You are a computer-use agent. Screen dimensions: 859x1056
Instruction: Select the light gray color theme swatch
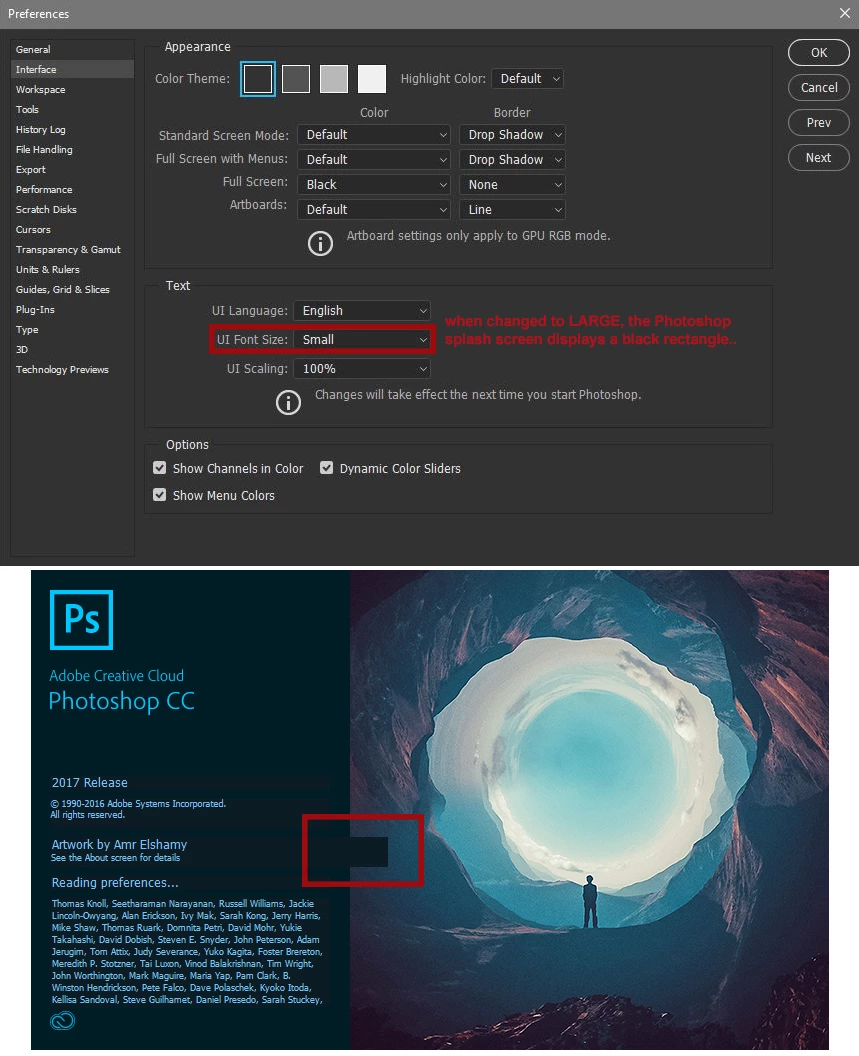(x=334, y=79)
